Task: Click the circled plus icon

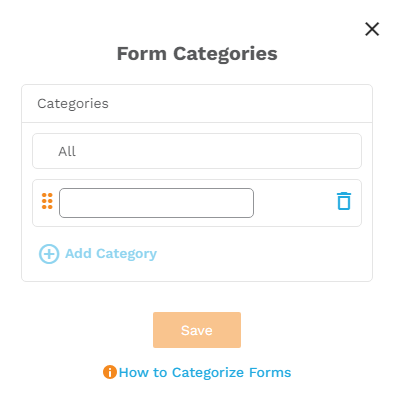Action: (49, 254)
